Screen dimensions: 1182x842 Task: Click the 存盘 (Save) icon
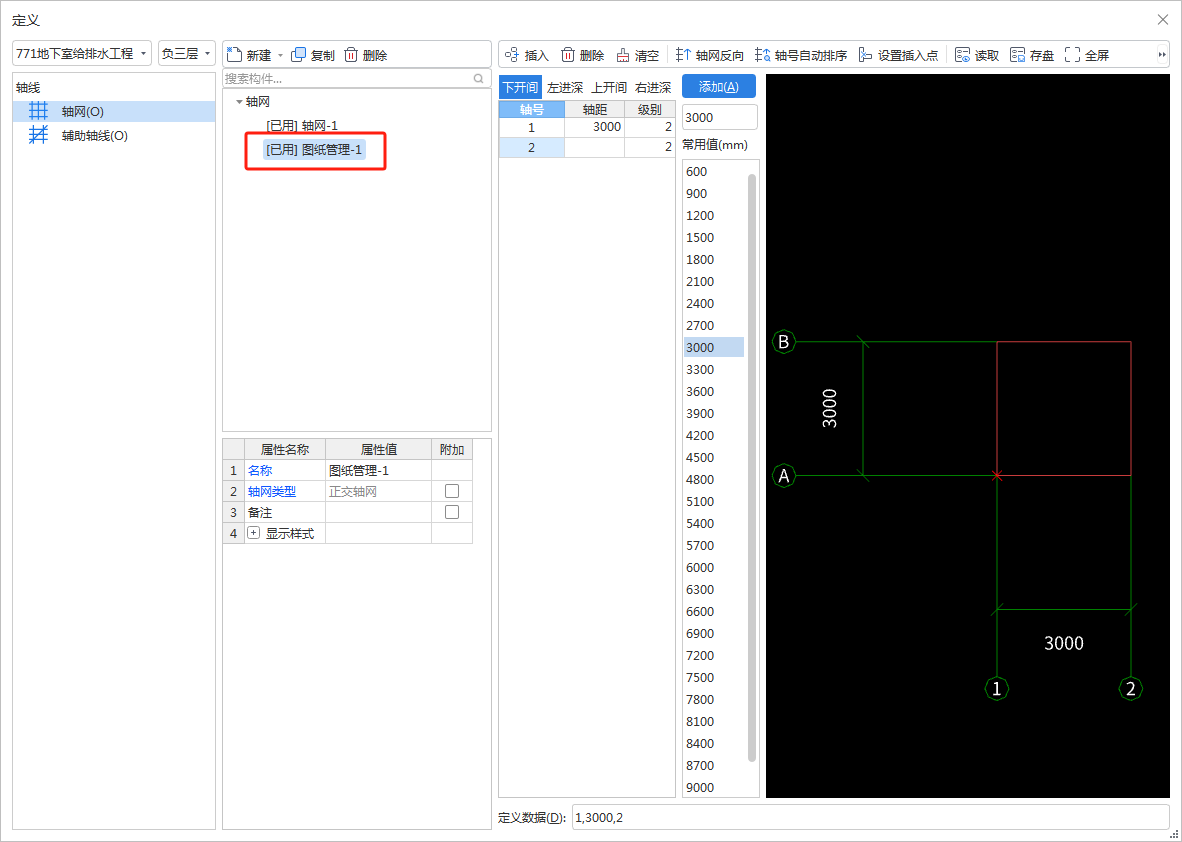click(x=1018, y=55)
